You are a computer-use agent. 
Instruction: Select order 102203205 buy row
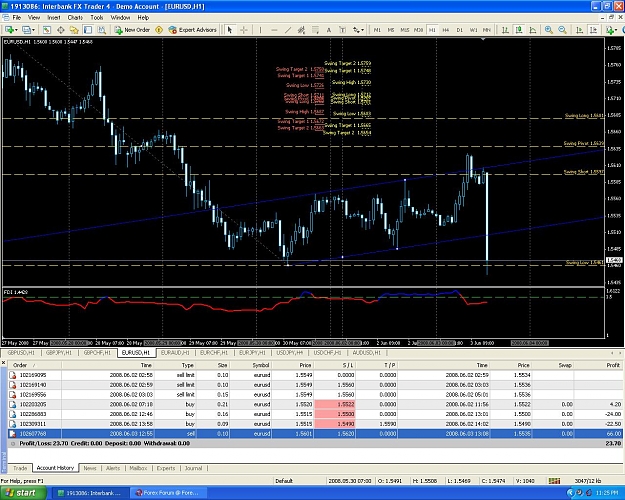pos(316,404)
